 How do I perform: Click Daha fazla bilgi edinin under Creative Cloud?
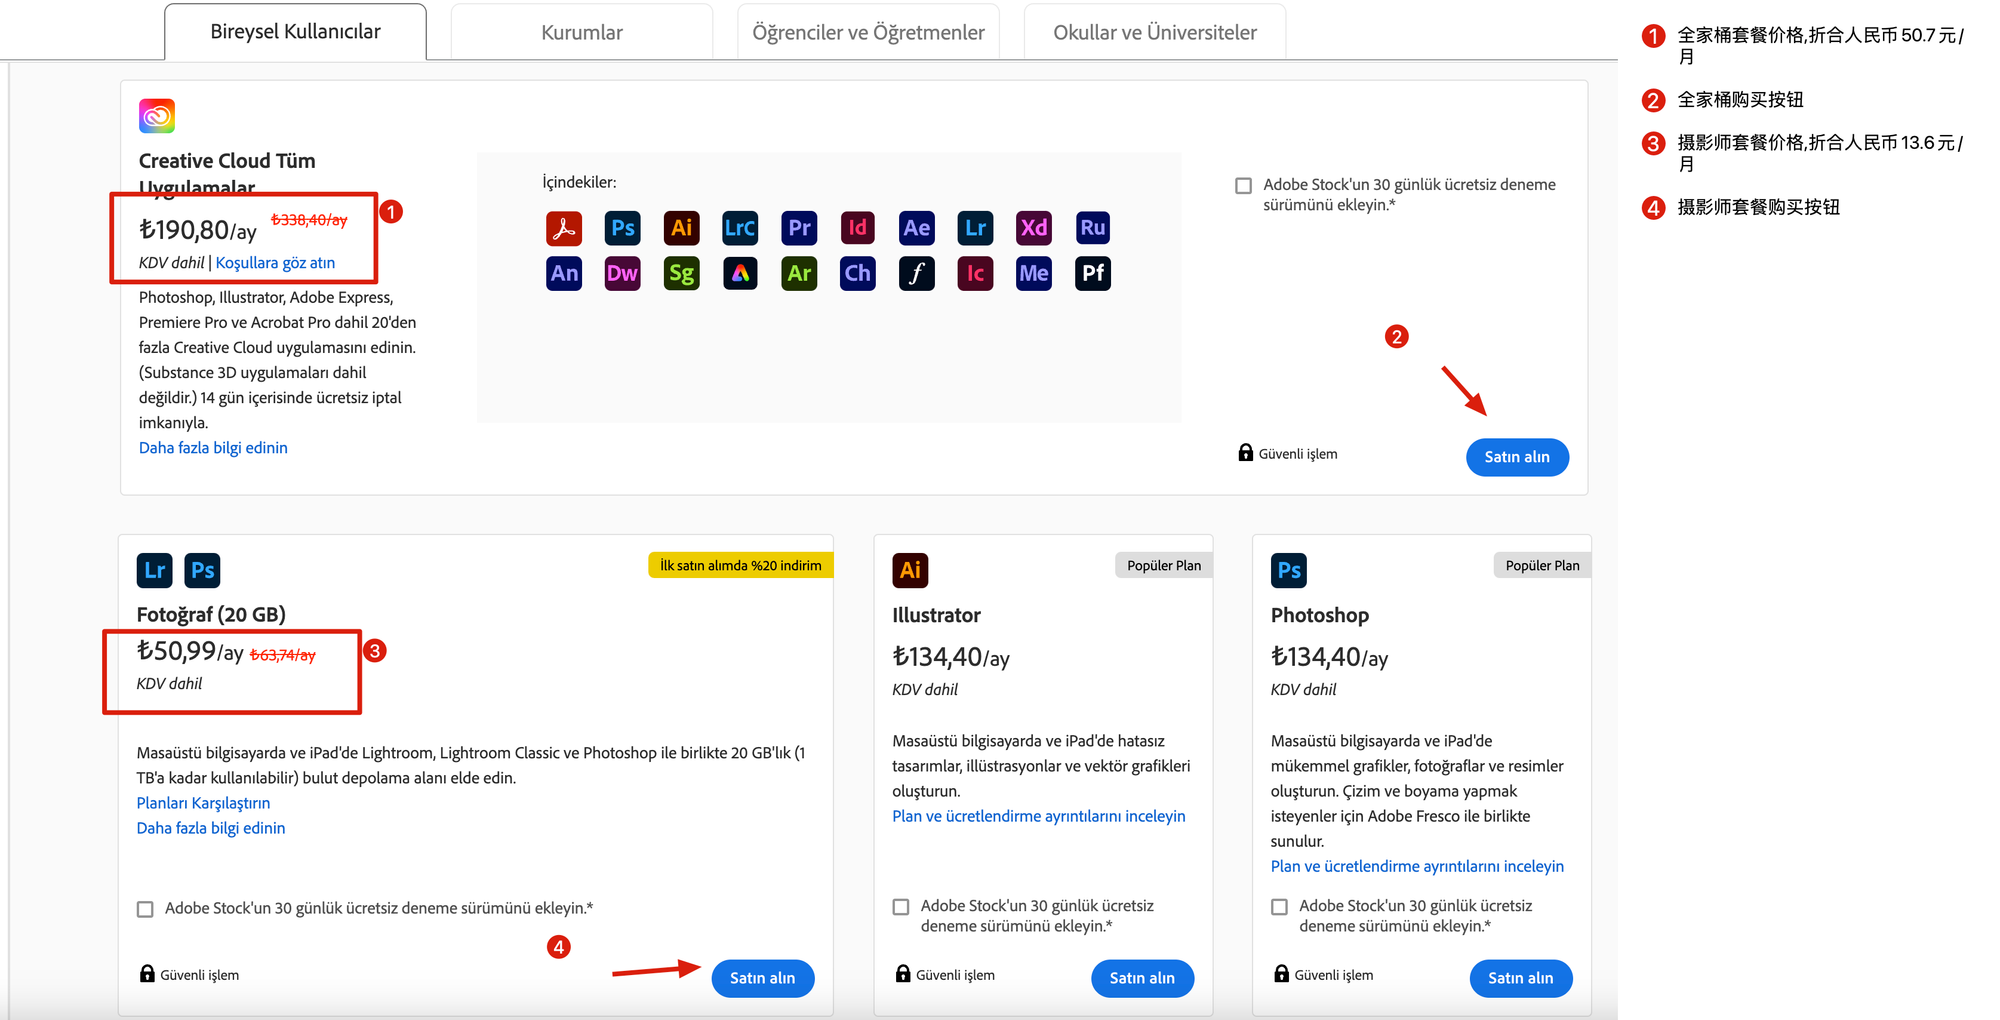(x=213, y=448)
